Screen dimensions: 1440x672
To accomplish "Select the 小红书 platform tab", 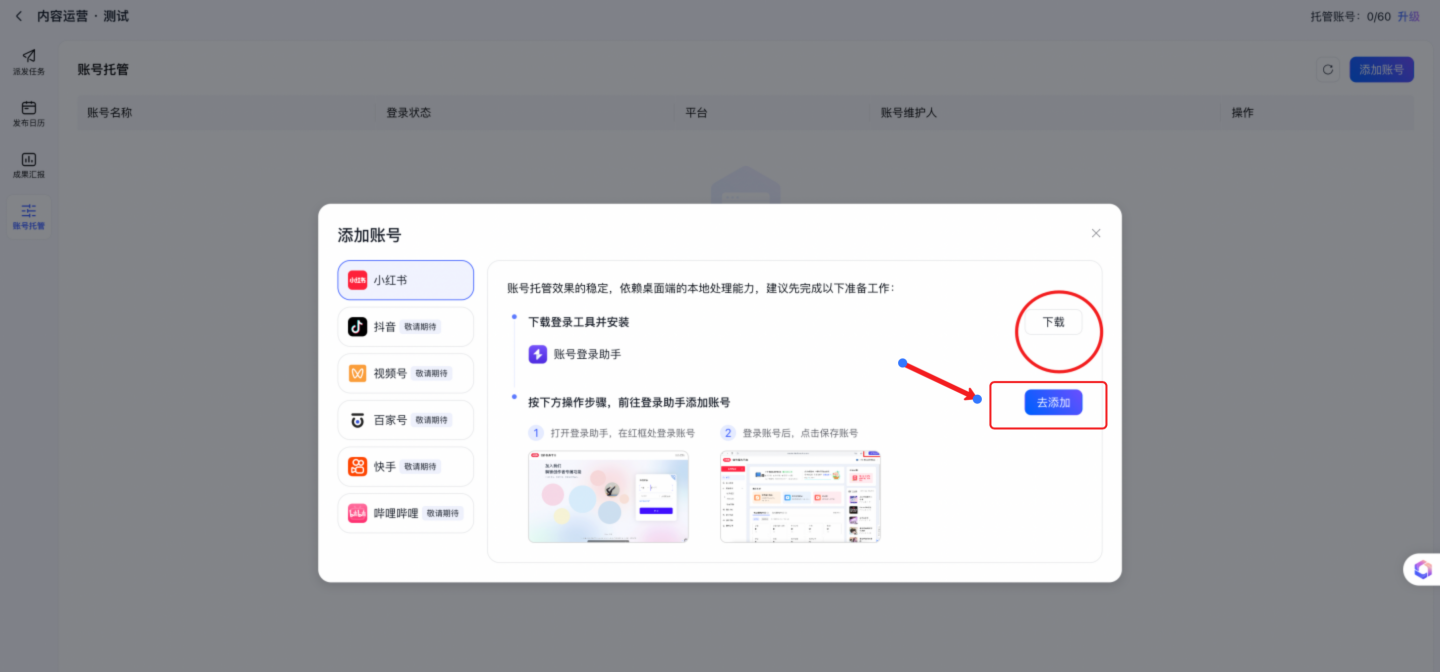I will tap(405, 280).
